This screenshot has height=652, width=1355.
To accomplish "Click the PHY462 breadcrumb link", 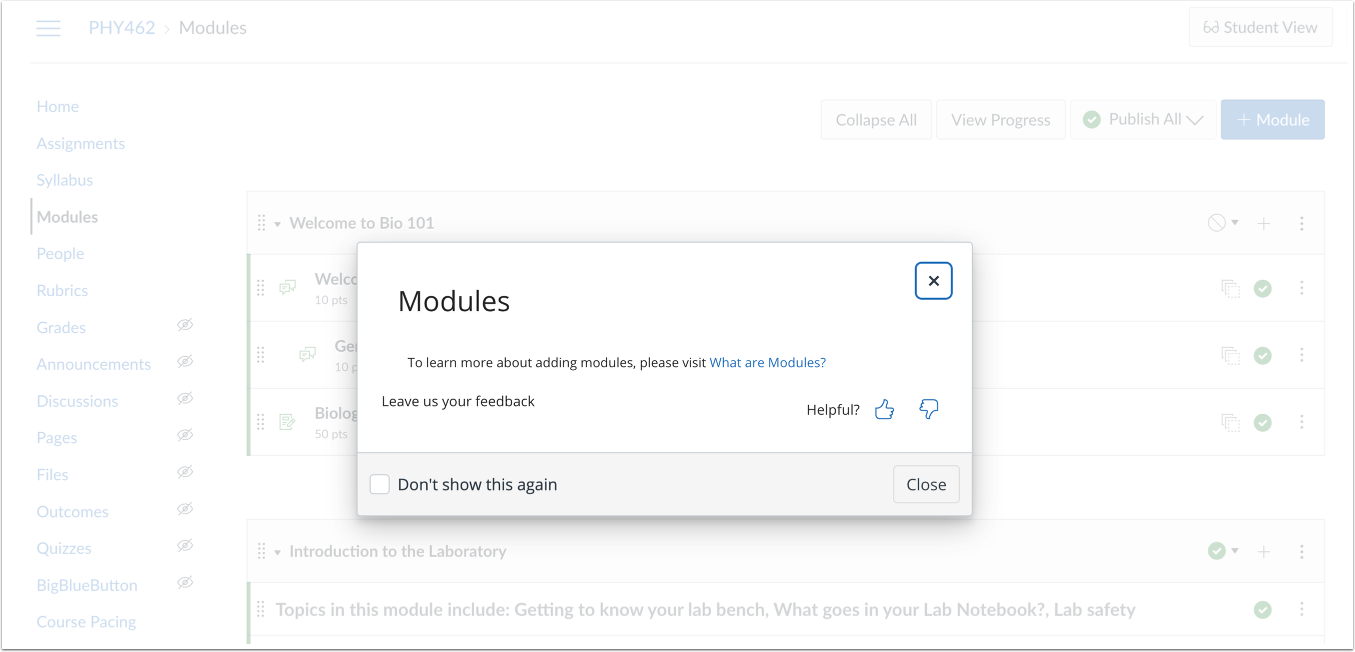I will click(x=120, y=27).
